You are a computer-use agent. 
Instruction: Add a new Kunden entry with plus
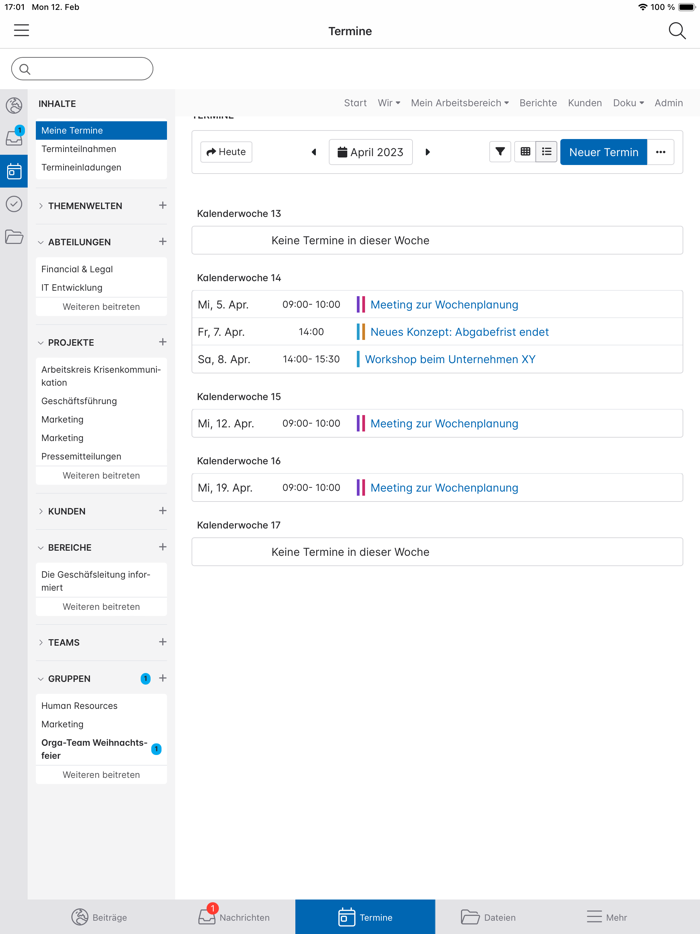163,511
